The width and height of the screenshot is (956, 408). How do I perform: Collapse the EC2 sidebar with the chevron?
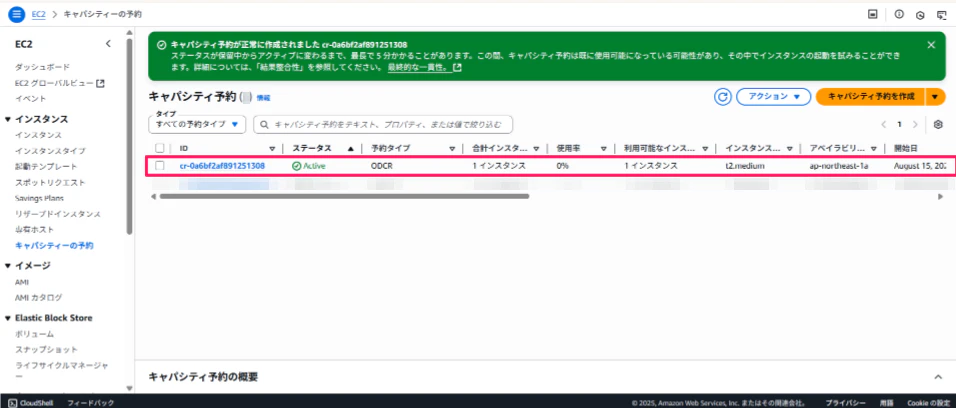(109, 44)
